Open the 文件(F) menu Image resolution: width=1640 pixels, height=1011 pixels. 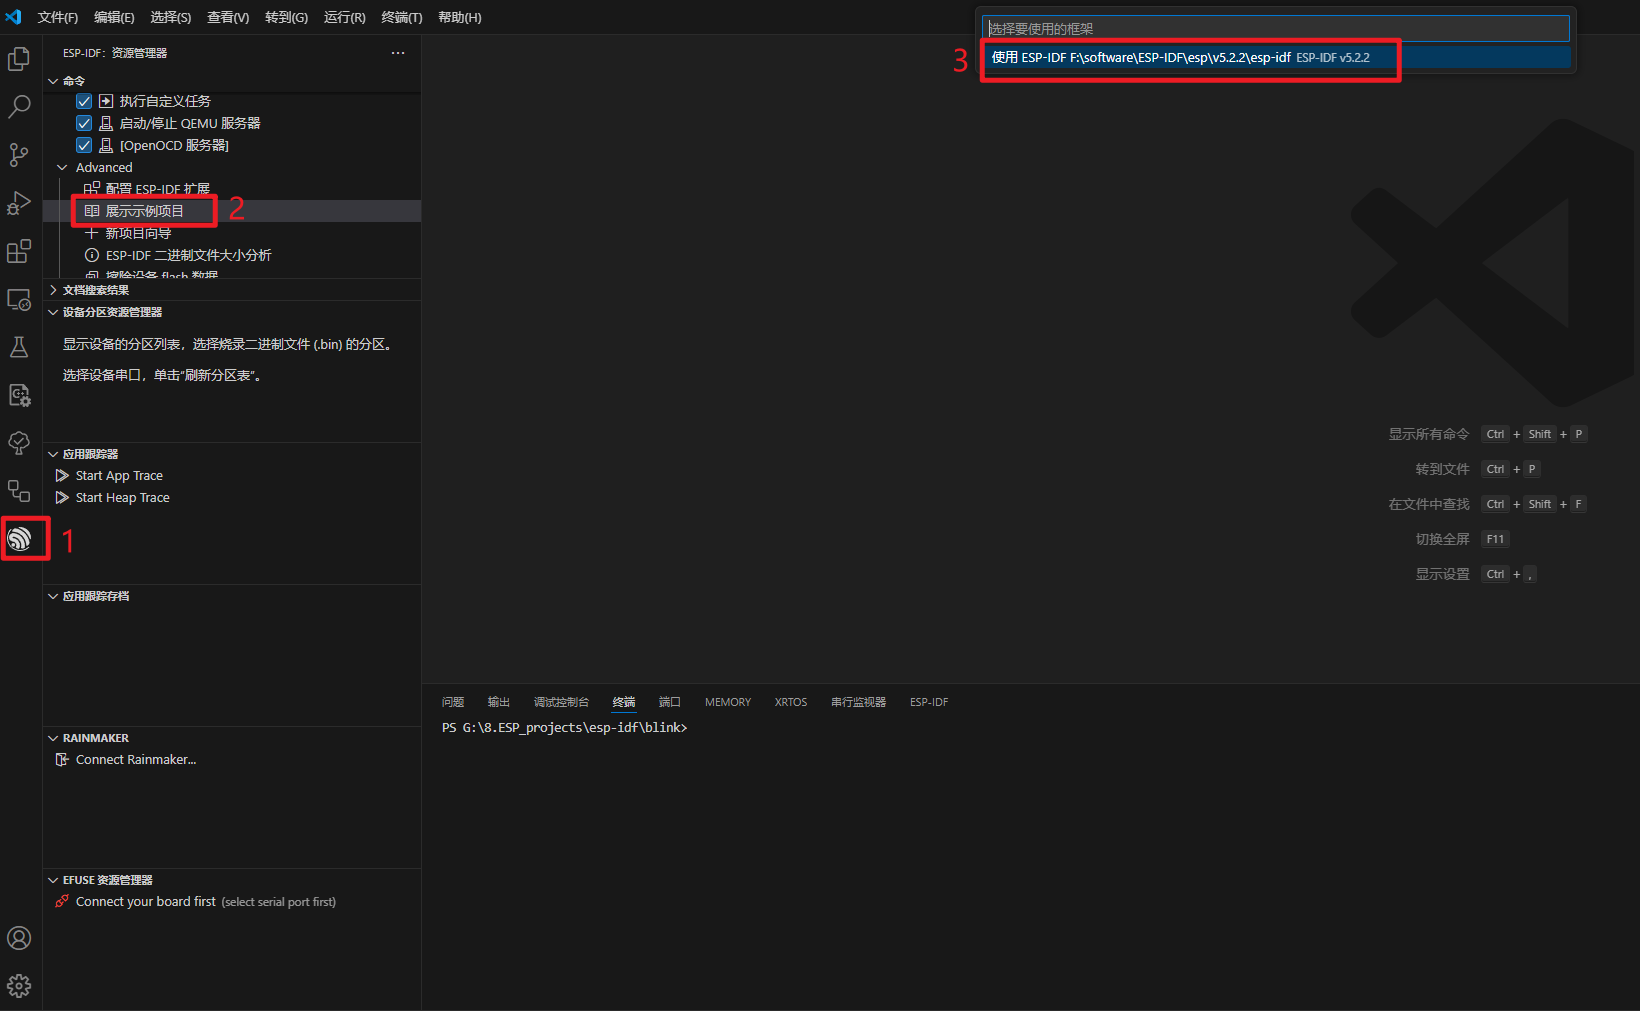pyautogui.click(x=57, y=17)
